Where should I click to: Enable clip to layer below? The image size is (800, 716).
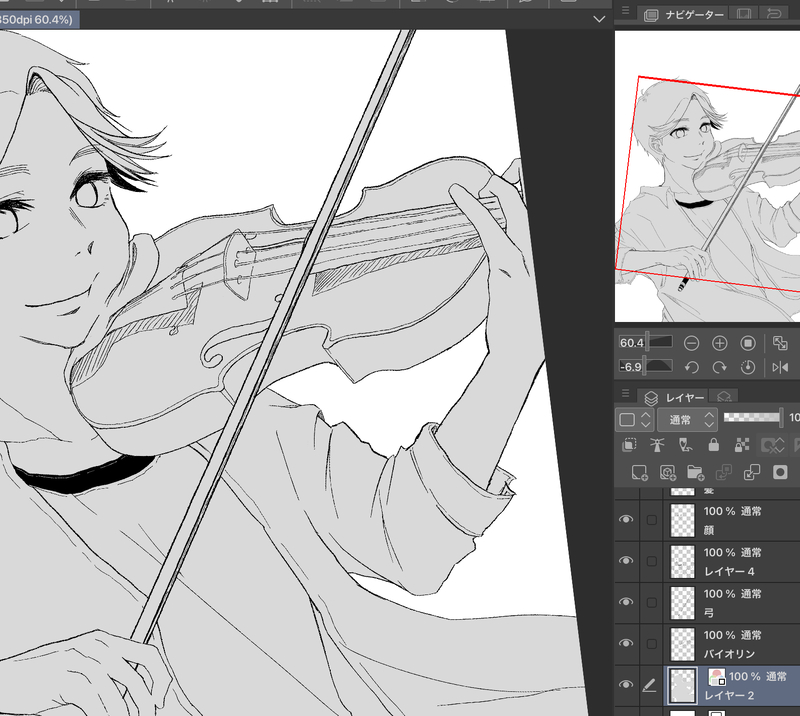(x=629, y=446)
